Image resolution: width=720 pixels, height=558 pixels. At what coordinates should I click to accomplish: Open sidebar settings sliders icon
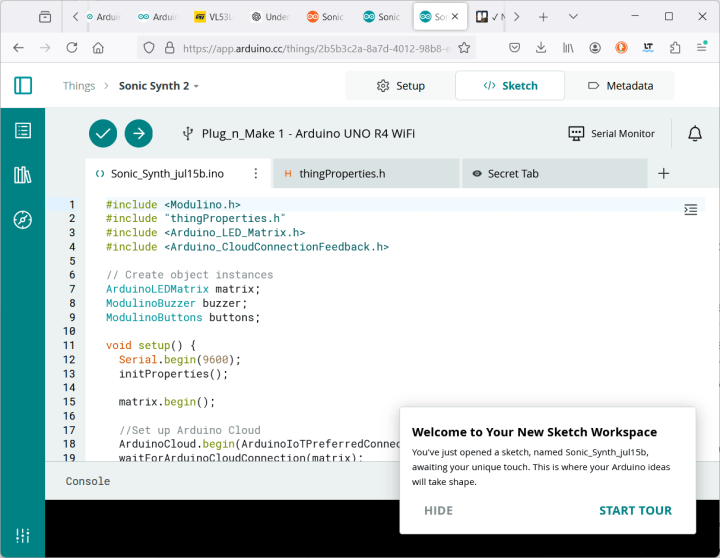23,535
